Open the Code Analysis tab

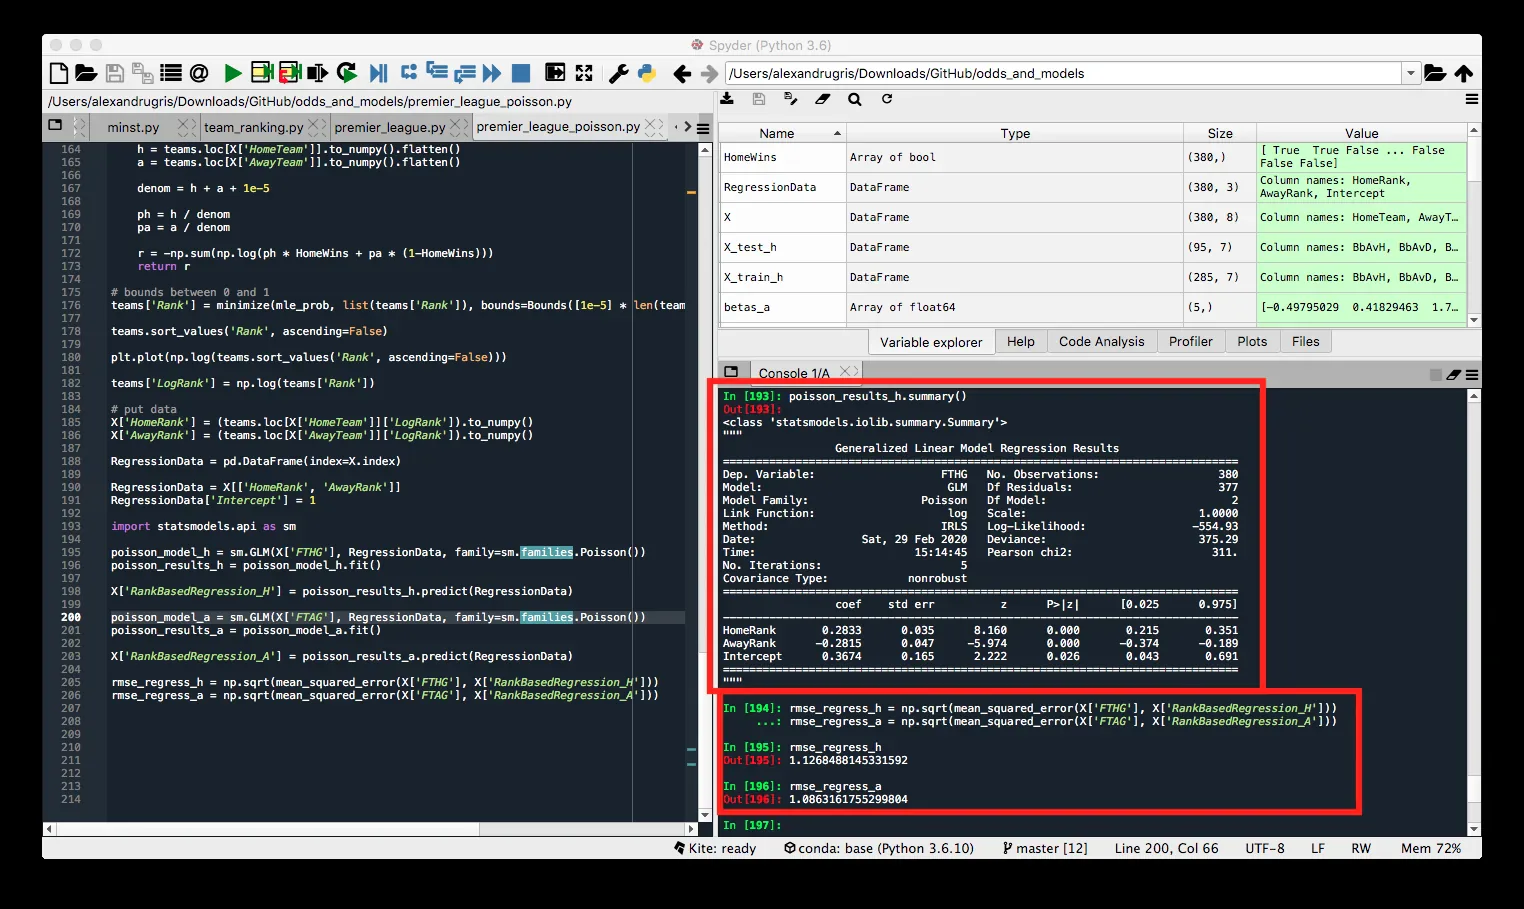pyautogui.click(x=1102, y=341)
